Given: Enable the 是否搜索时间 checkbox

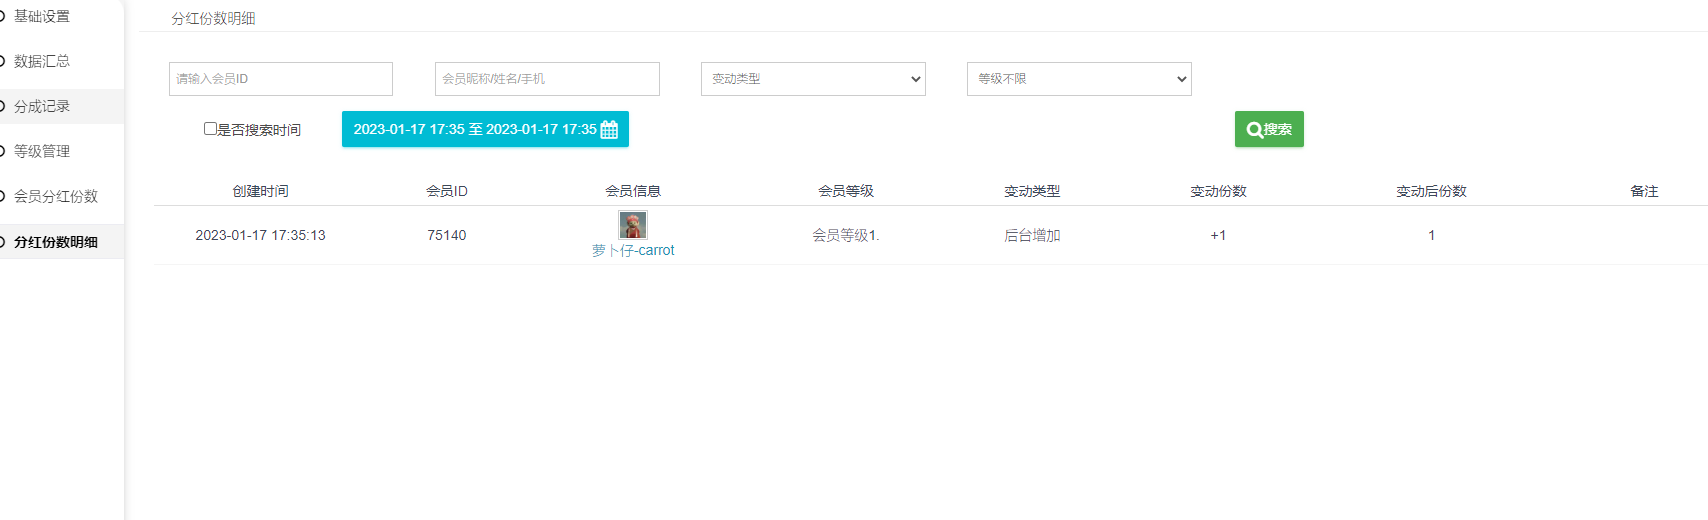Looking at the screenshot, I should (210, 129).
